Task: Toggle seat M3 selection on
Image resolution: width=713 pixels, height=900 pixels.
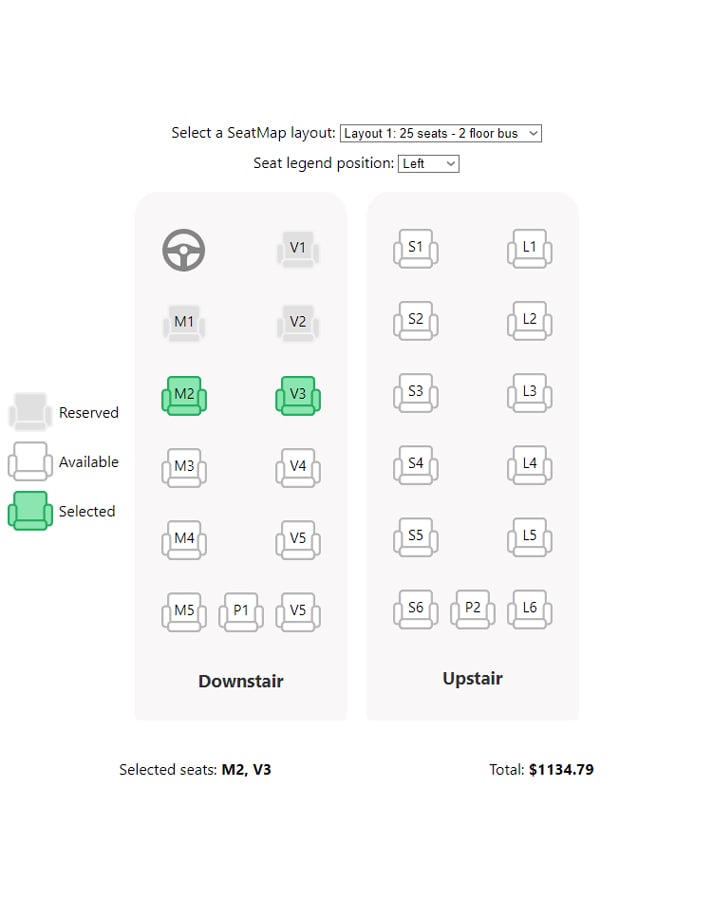Action: pyautogui.click(x=184, y=468)
